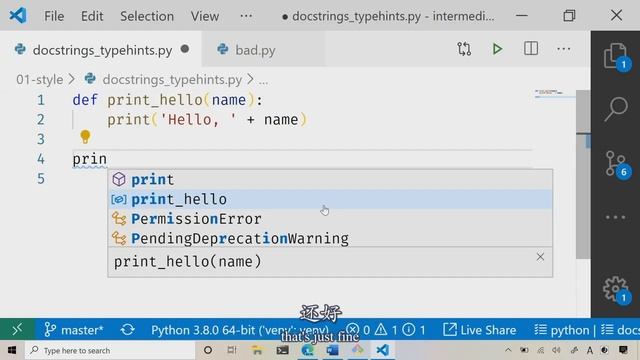Click the docs status bar item
640x360 pixels.
620,330
